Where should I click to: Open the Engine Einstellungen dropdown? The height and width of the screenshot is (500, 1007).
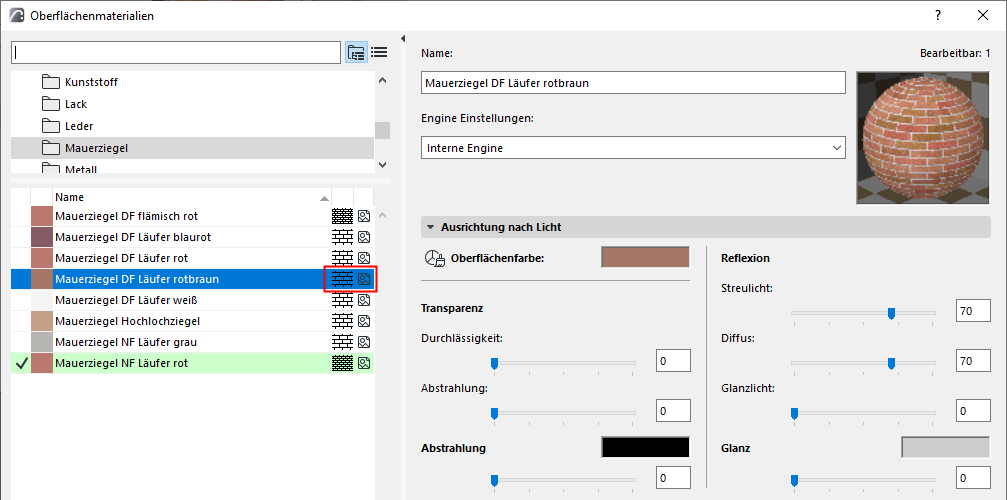pyautogui.click(x=633, y=148)
